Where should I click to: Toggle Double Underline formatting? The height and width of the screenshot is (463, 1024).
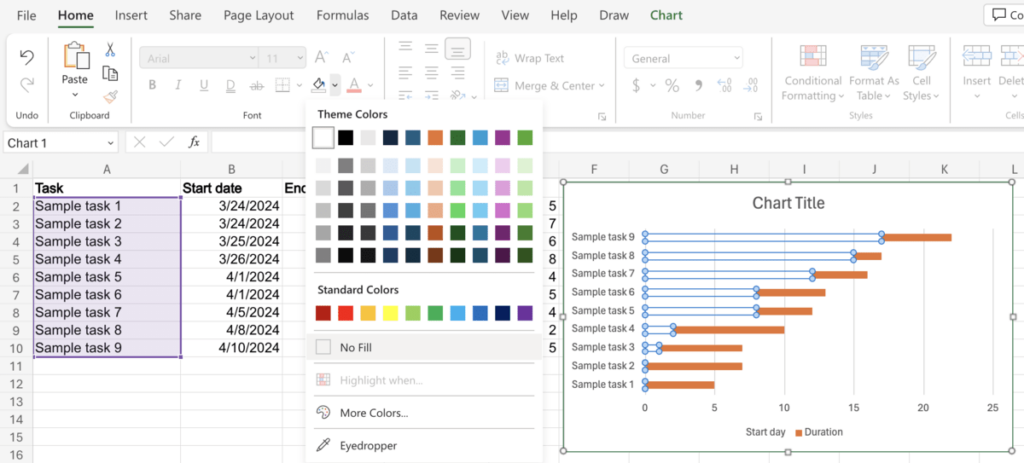tap(230, 85)
